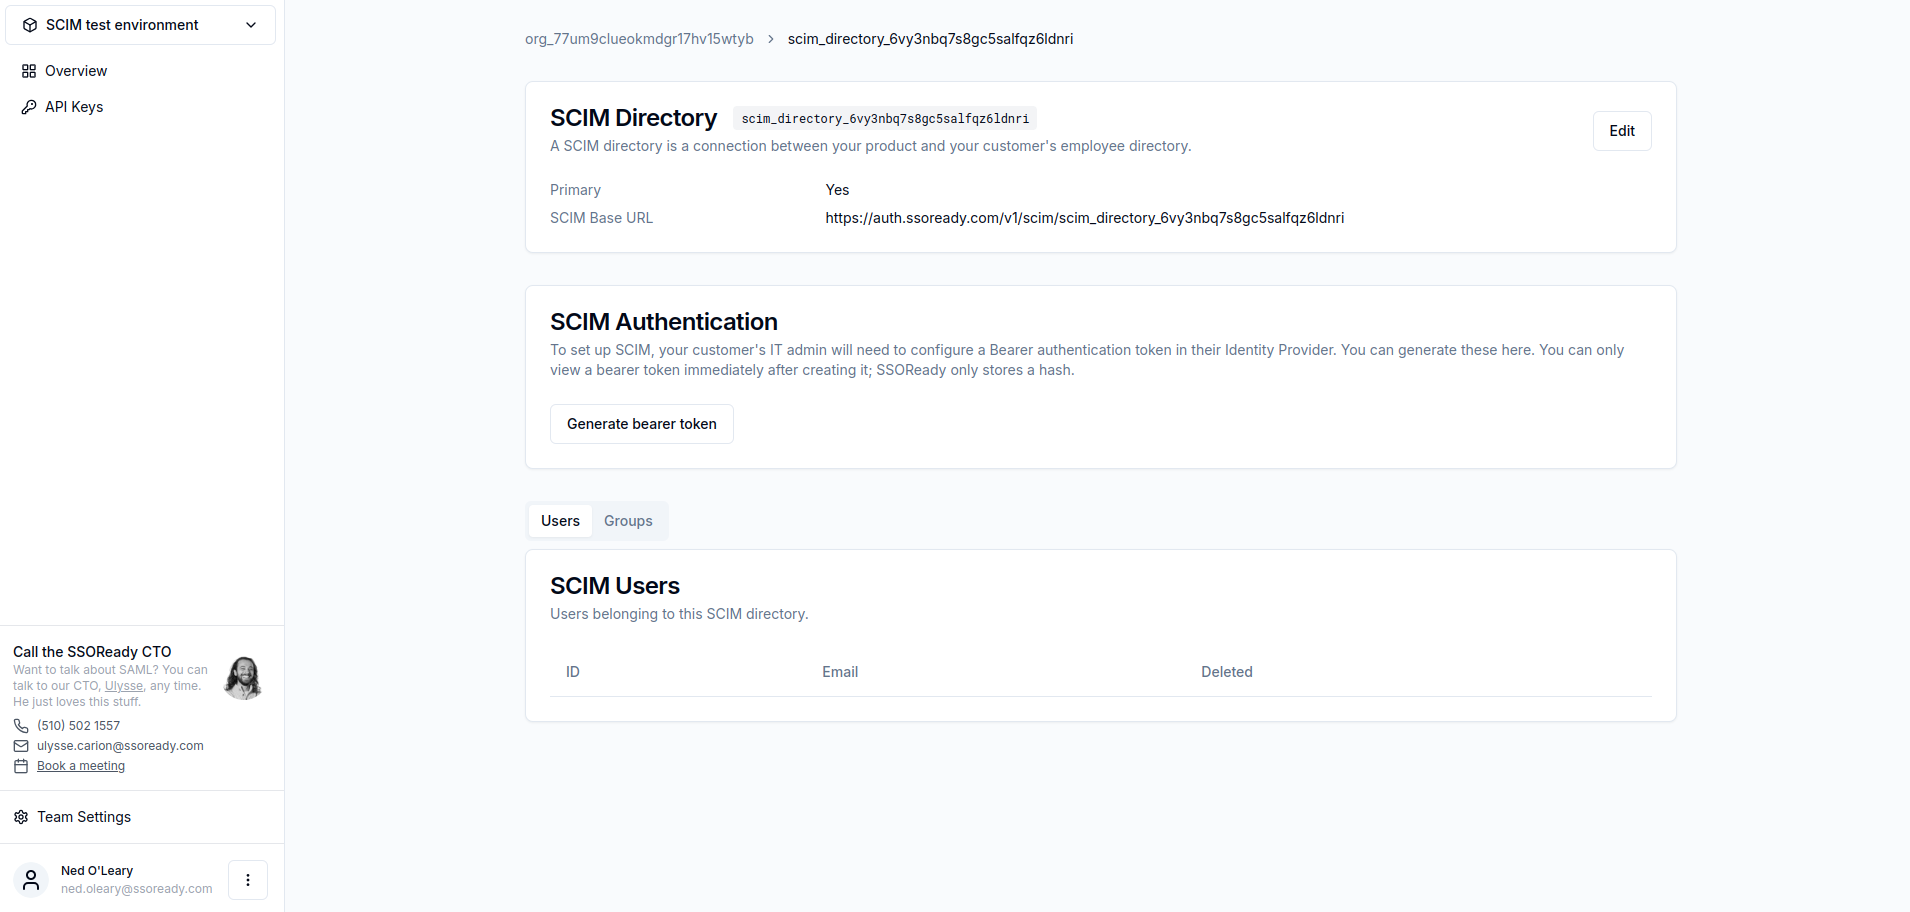Click the API Keys key icon
This screenshot has height=912, width=1910.
pyautogui.click(x=29, y=107)
